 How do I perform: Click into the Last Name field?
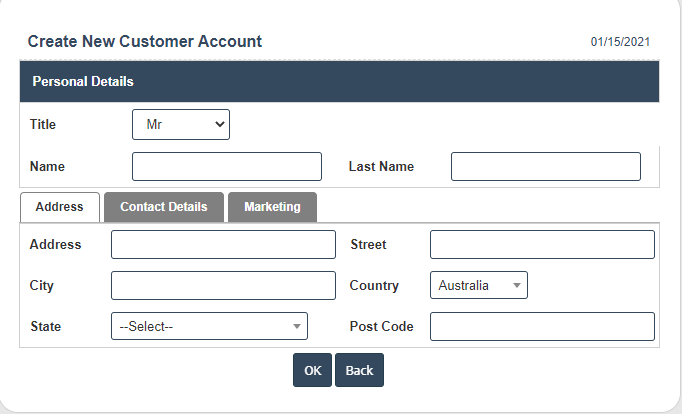545,166
